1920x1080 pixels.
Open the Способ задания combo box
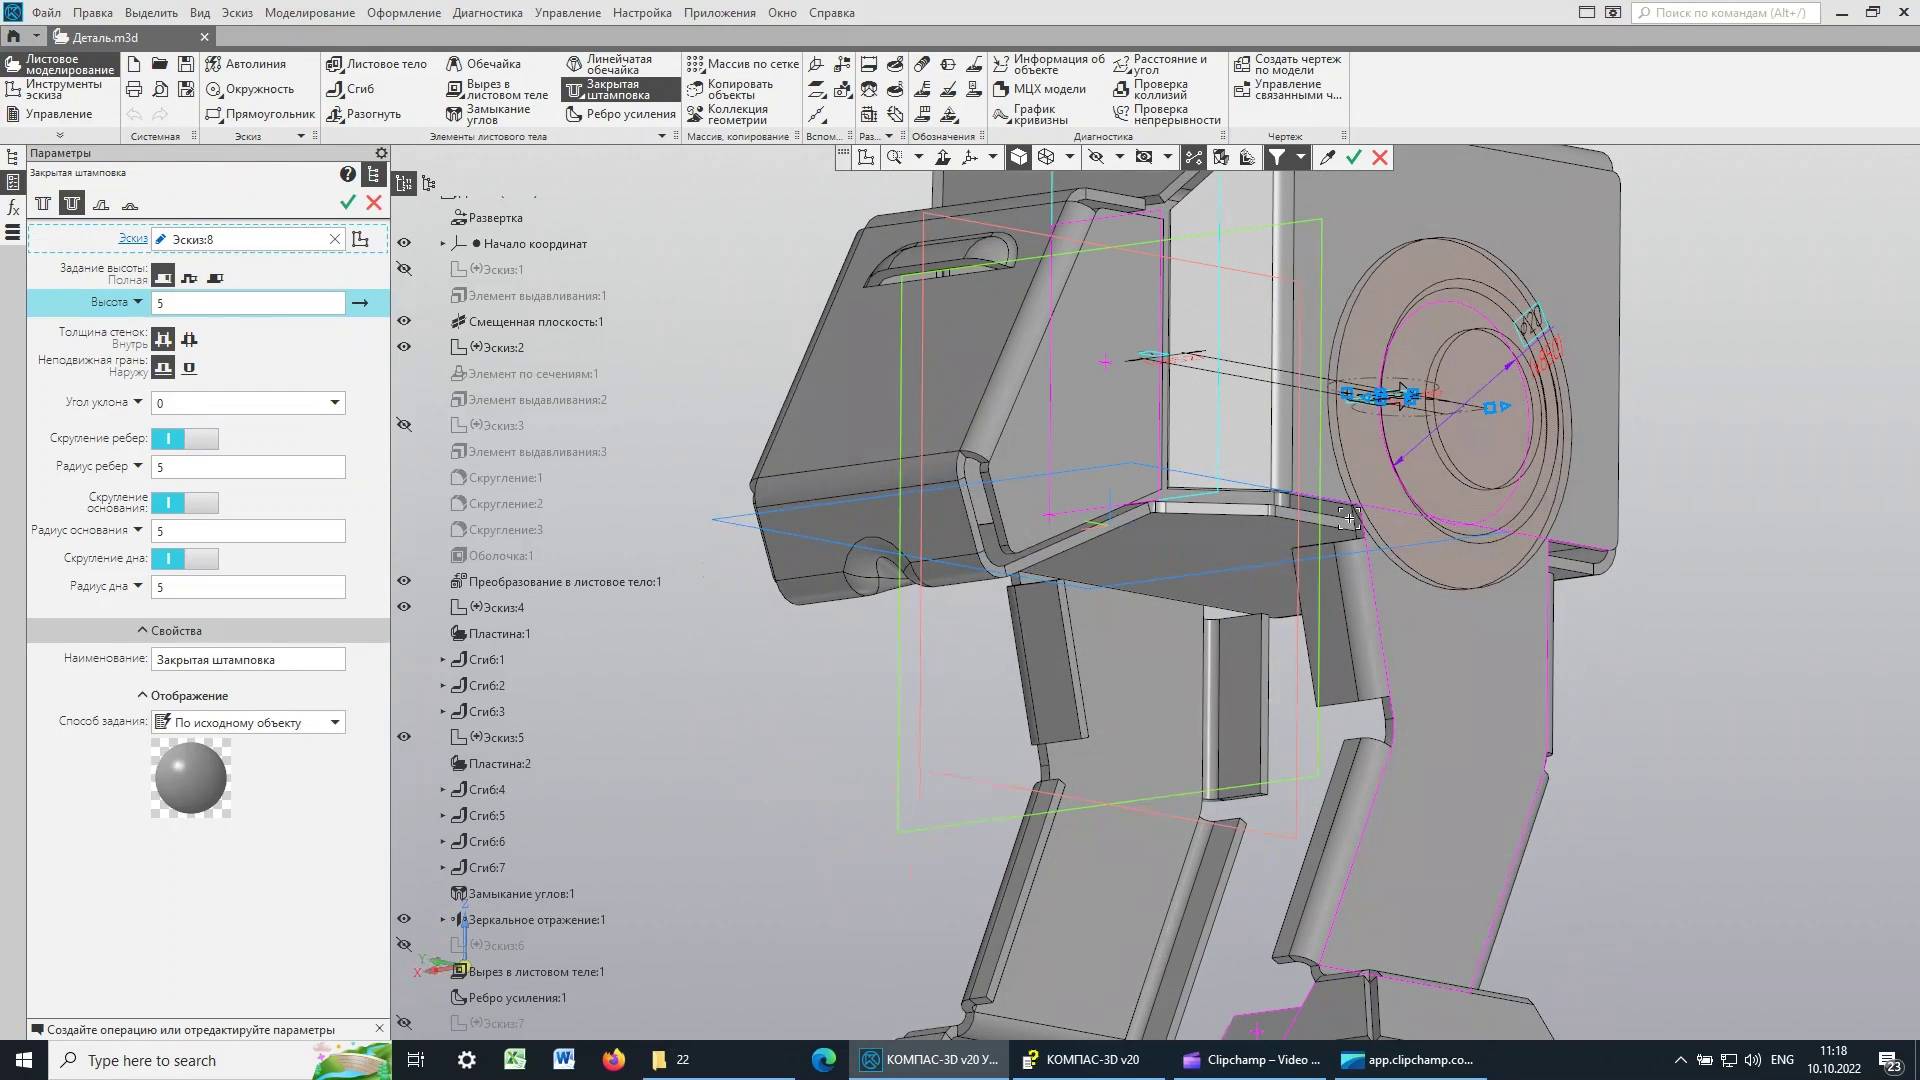248,723
